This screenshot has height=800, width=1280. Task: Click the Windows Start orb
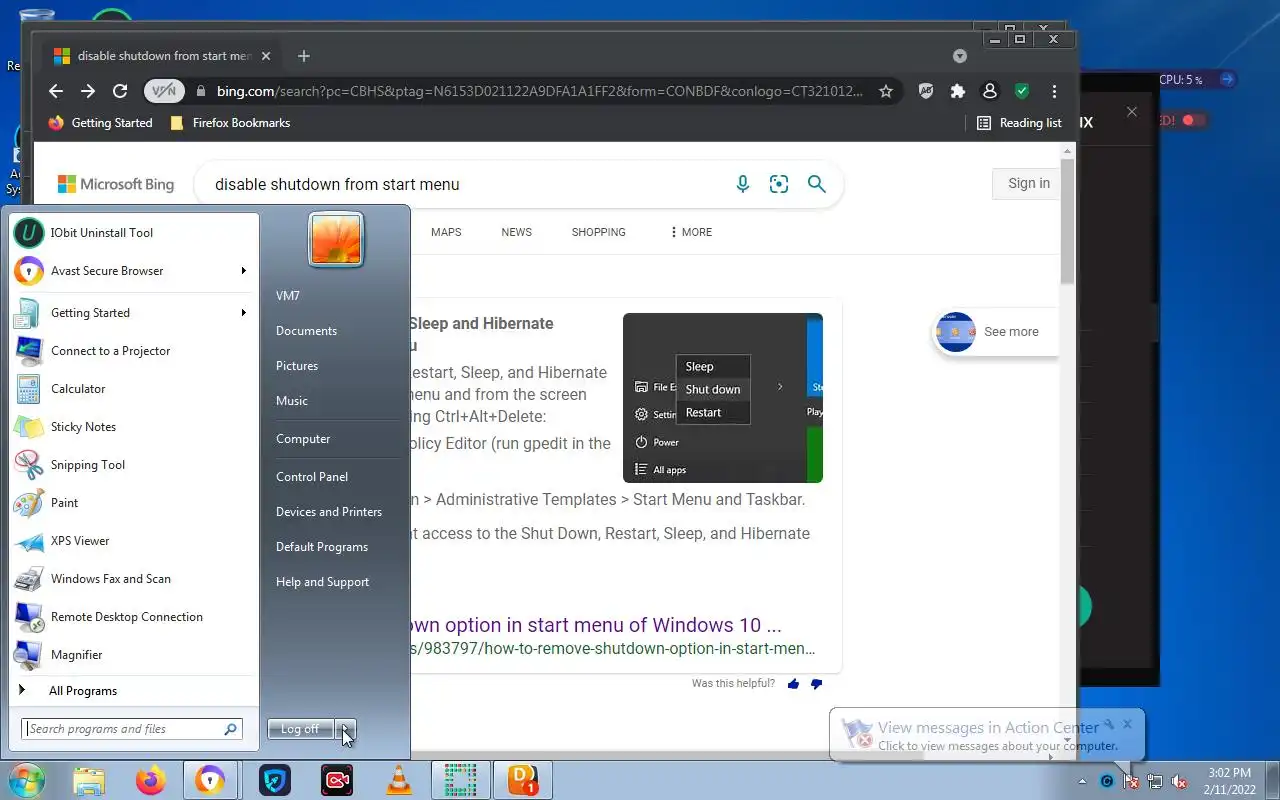click(27, 780)
